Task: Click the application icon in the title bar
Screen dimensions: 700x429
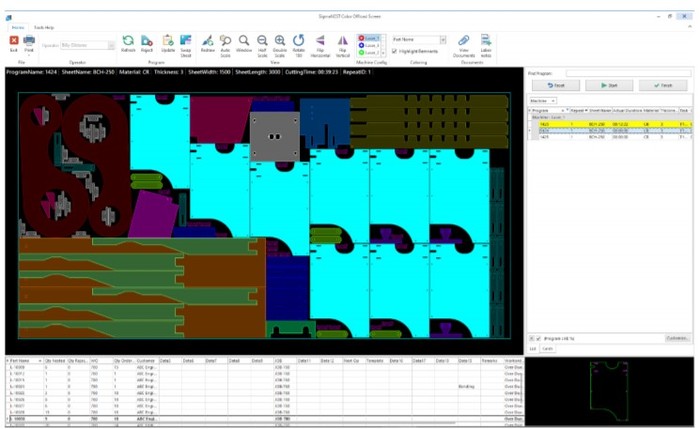Action: click(8, 18)
